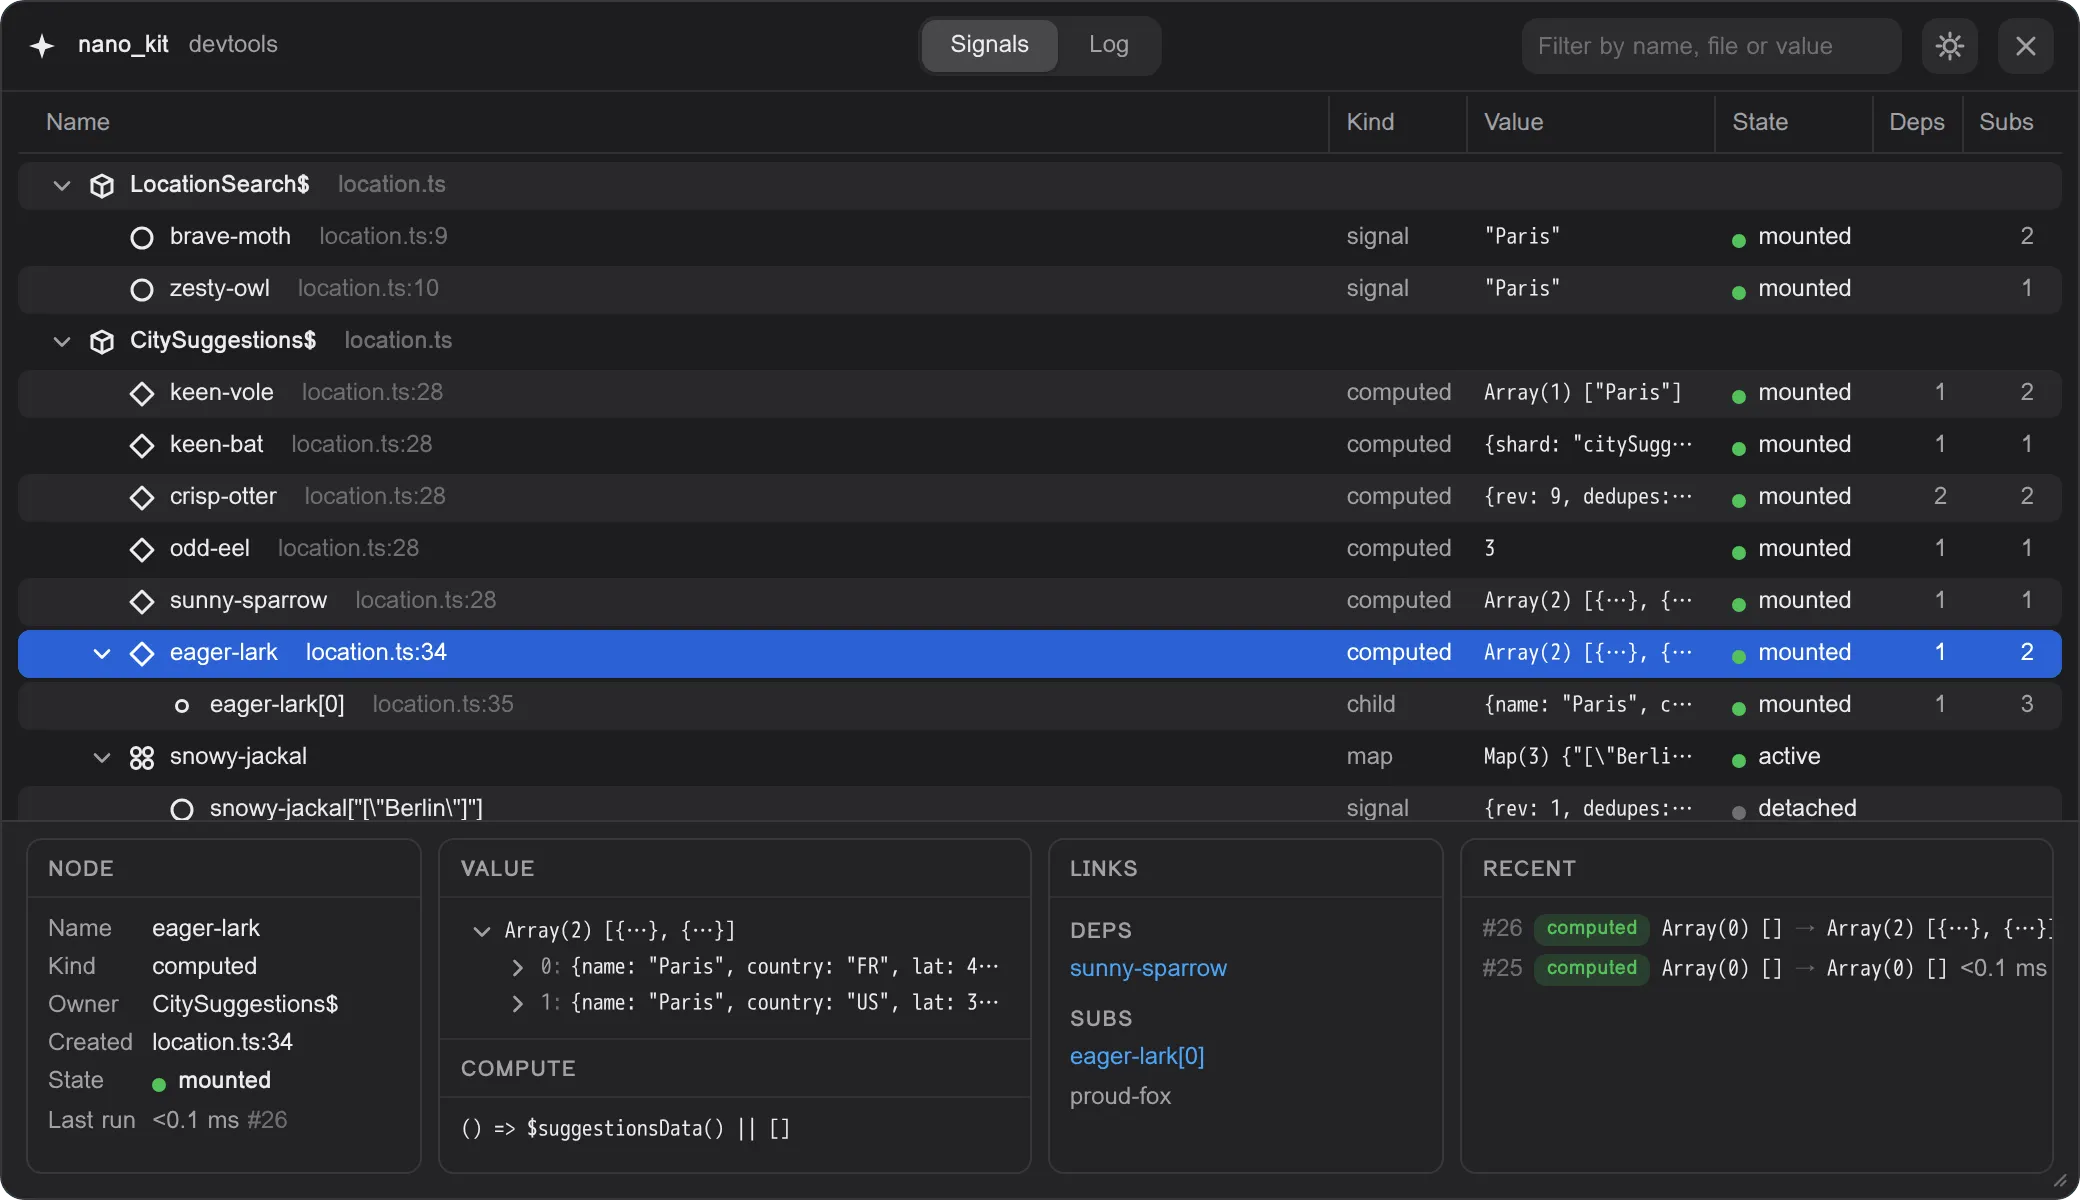
Task: Open location.ts:34 in the eager-lark row
Action: [376, 652]
